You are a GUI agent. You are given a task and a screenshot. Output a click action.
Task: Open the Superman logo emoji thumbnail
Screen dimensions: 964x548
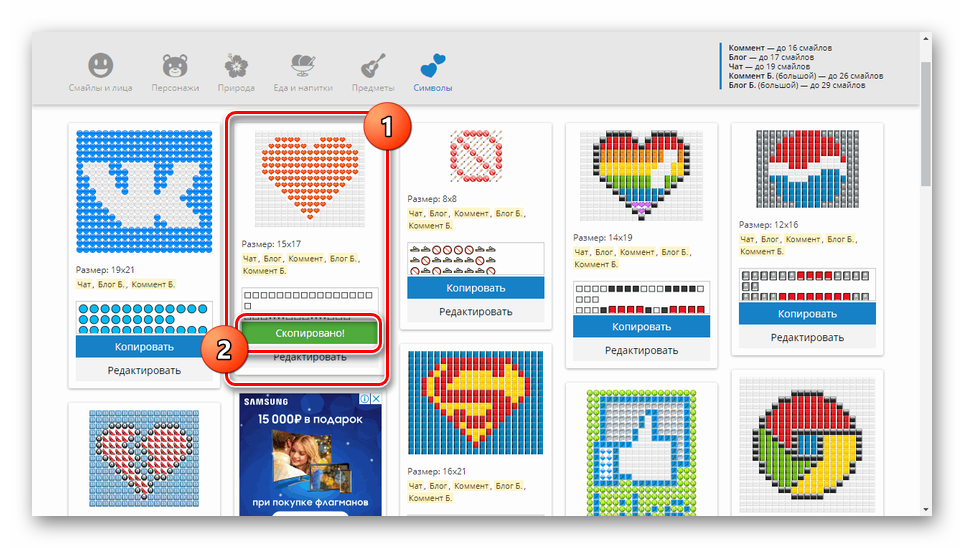[x=475, y=402]
